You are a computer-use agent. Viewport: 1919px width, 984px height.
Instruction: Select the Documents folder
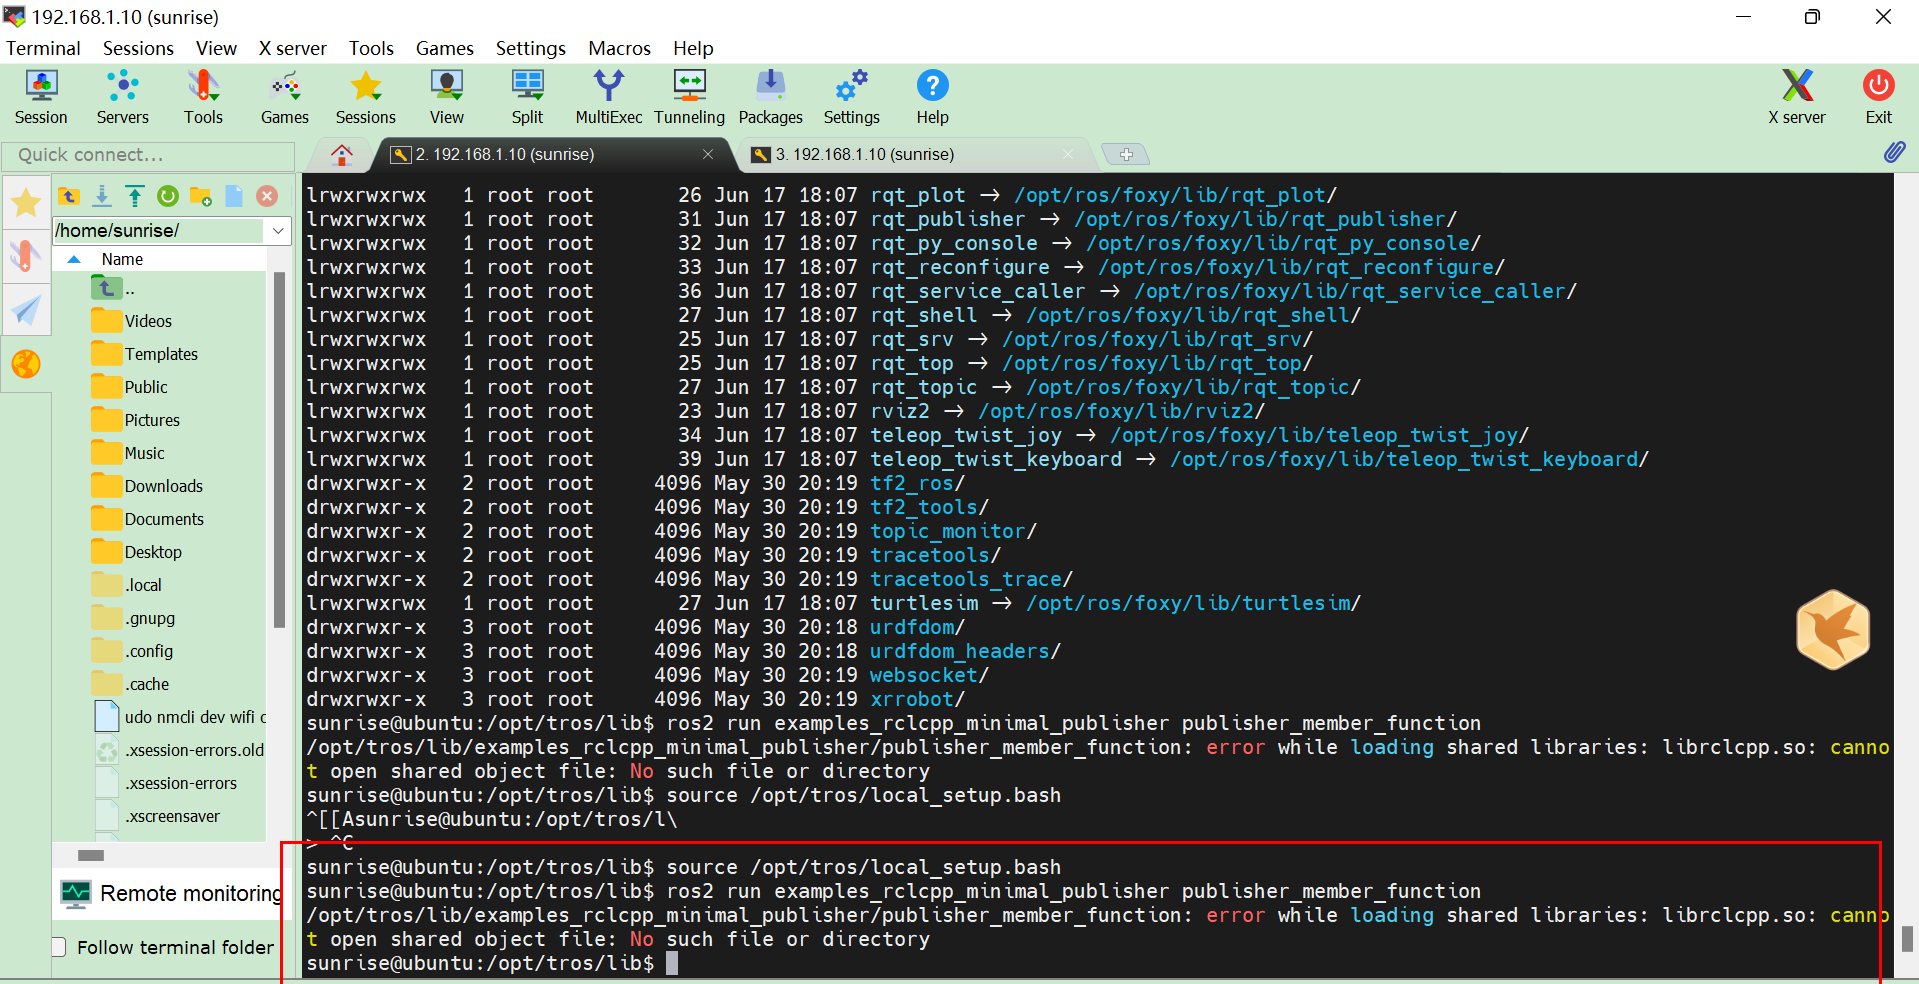point(148,519)
